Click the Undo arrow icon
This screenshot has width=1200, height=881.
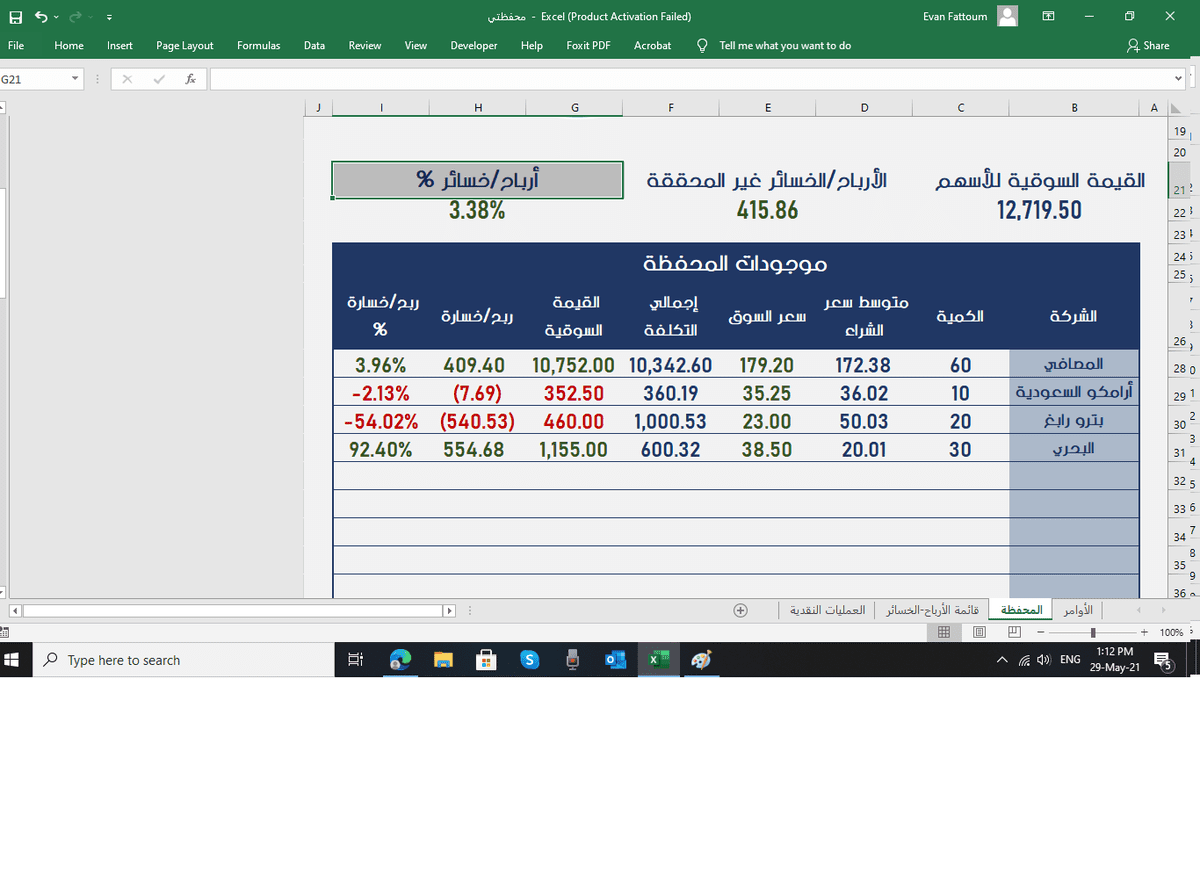pyautogui.click(x=40, y=17)
